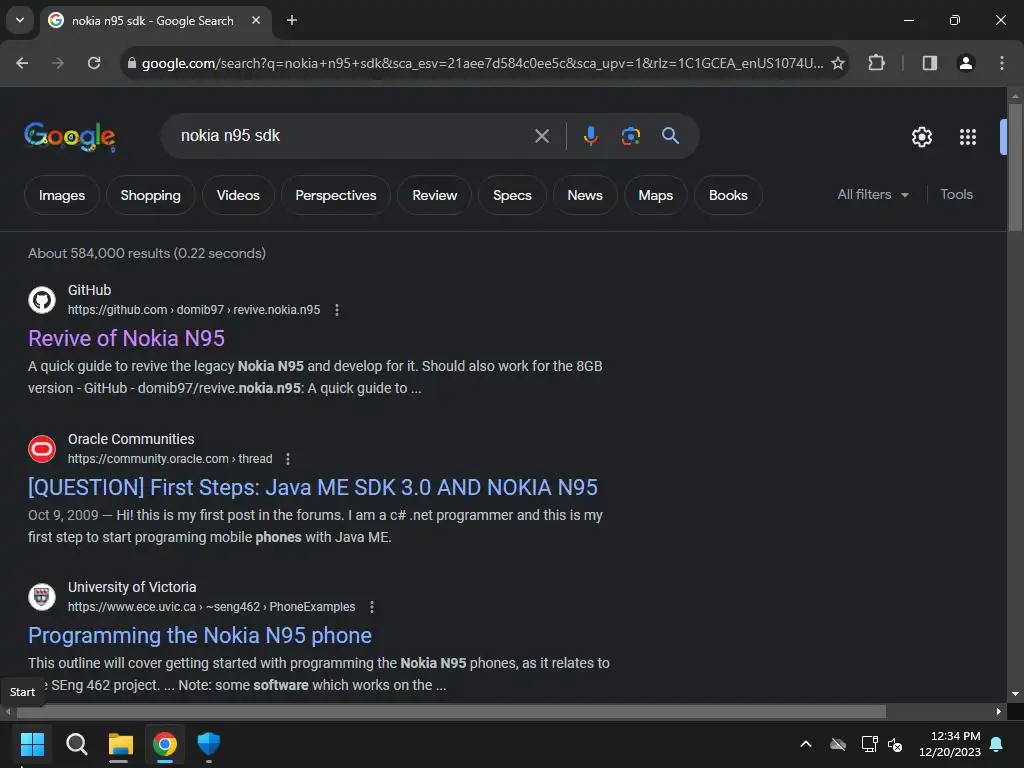Open a new tab with plus button
This screenshot has width=1024, height=768.
click(x=292, y=20)
